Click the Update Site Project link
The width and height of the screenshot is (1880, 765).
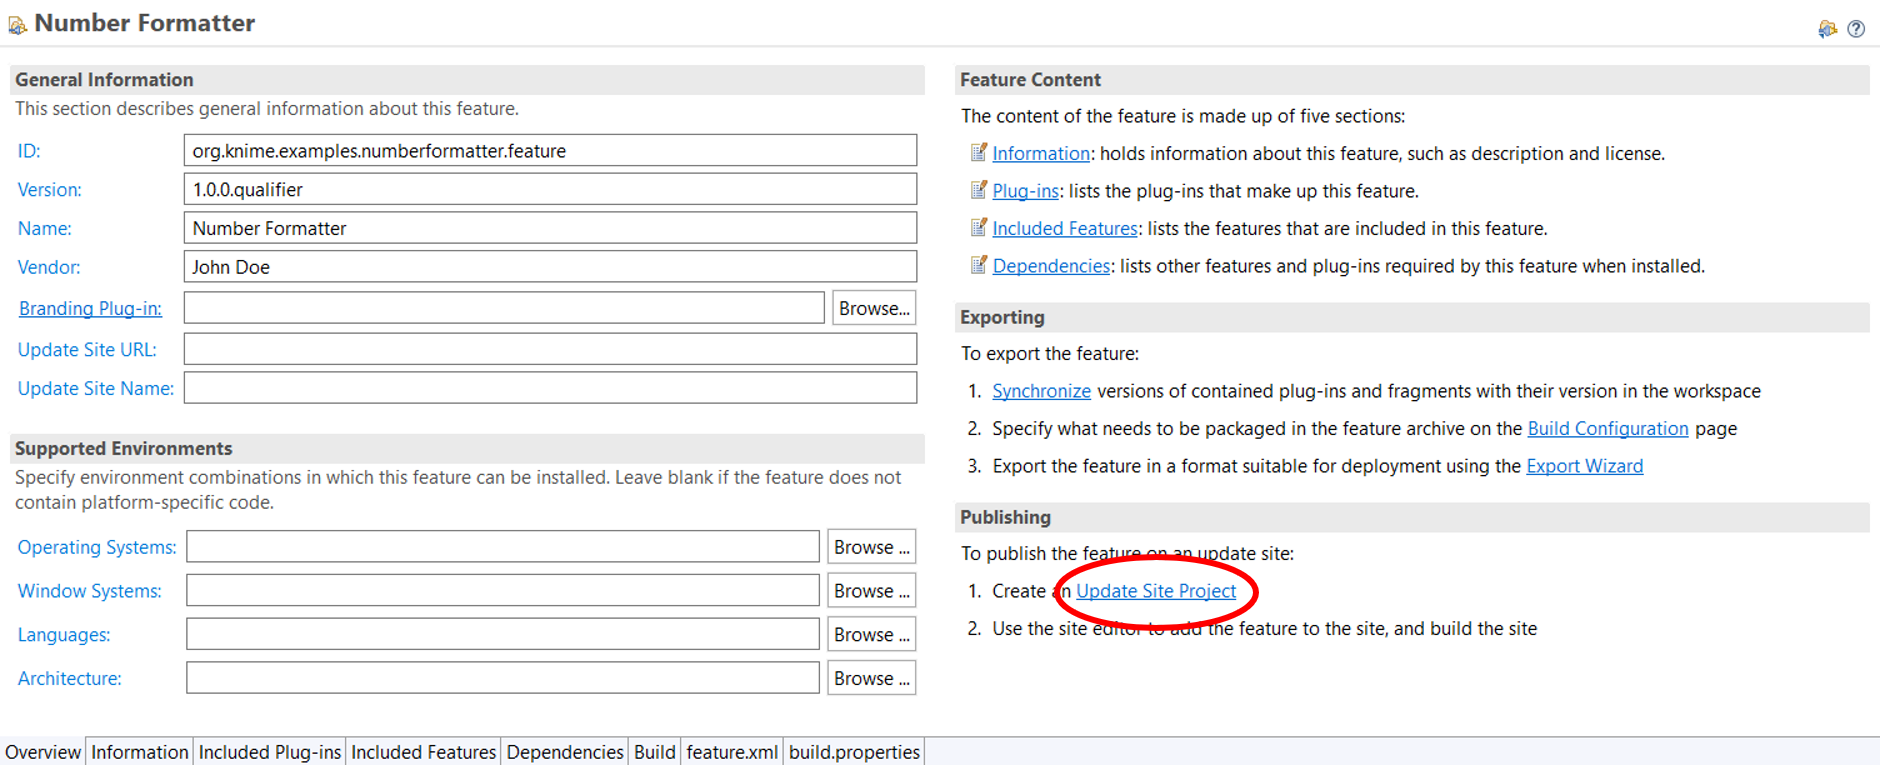1156,591
